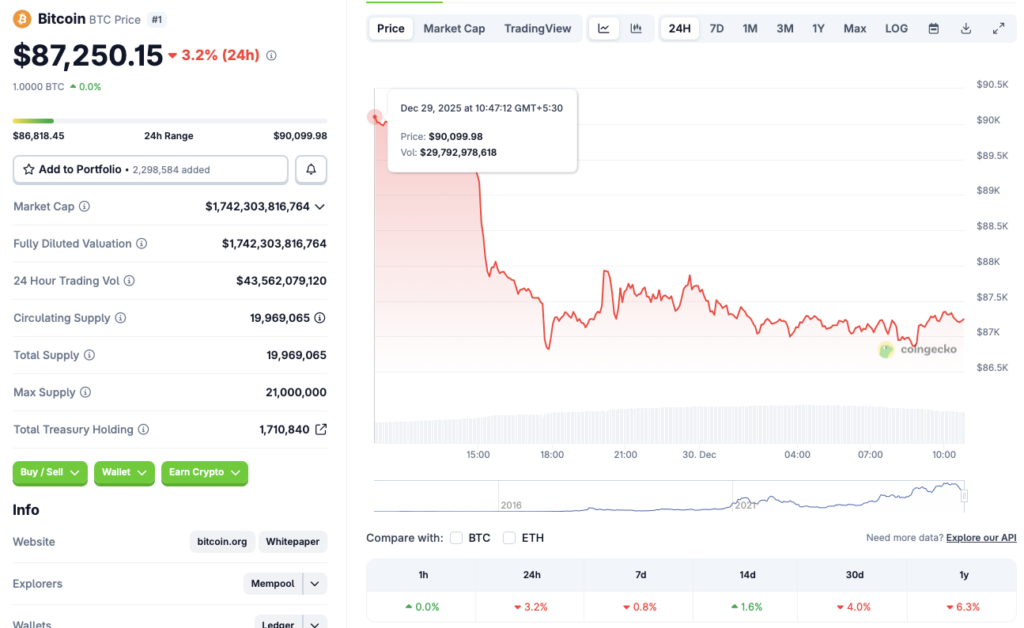Click the Bitcoin logo icon
Screen dimensions: 1024x628
[20, 18]
